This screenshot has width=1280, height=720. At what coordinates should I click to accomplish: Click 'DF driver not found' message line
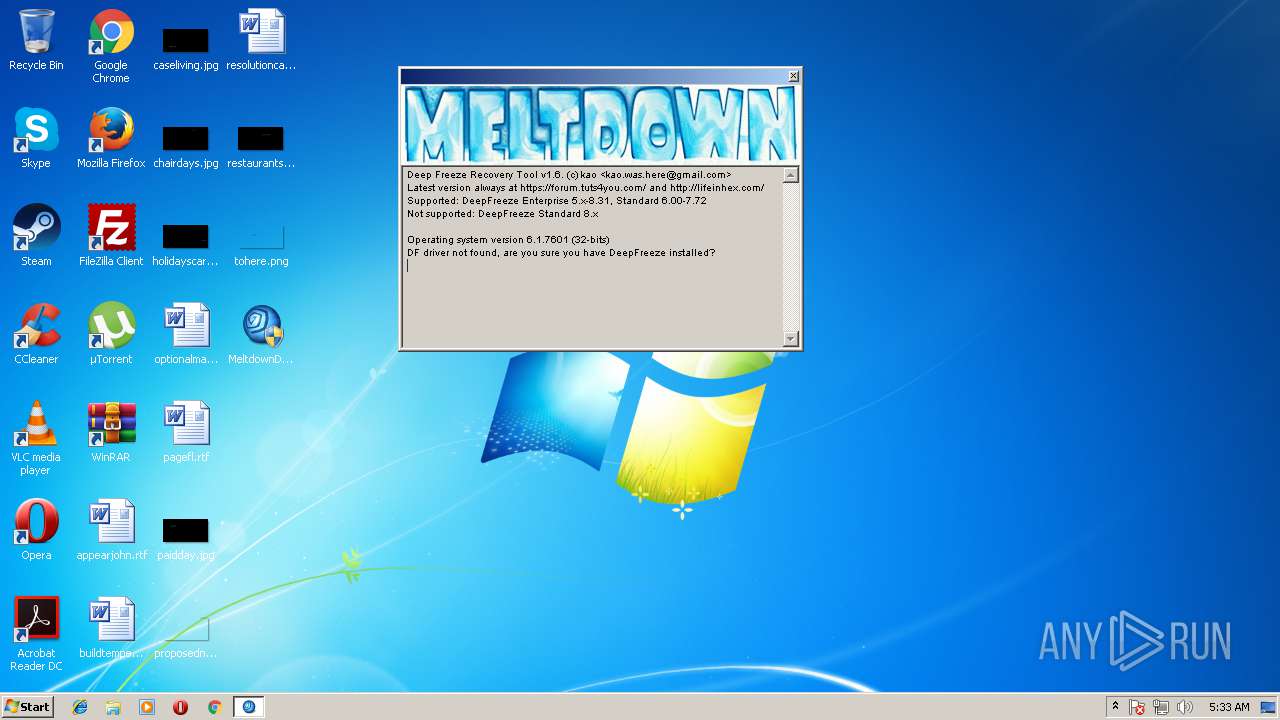coord(561,253)
